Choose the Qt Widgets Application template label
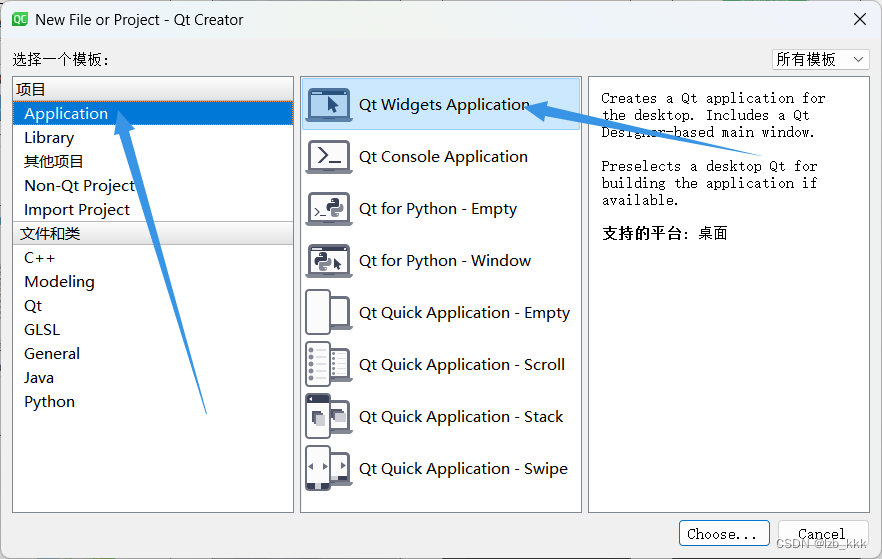 [444, 105]
